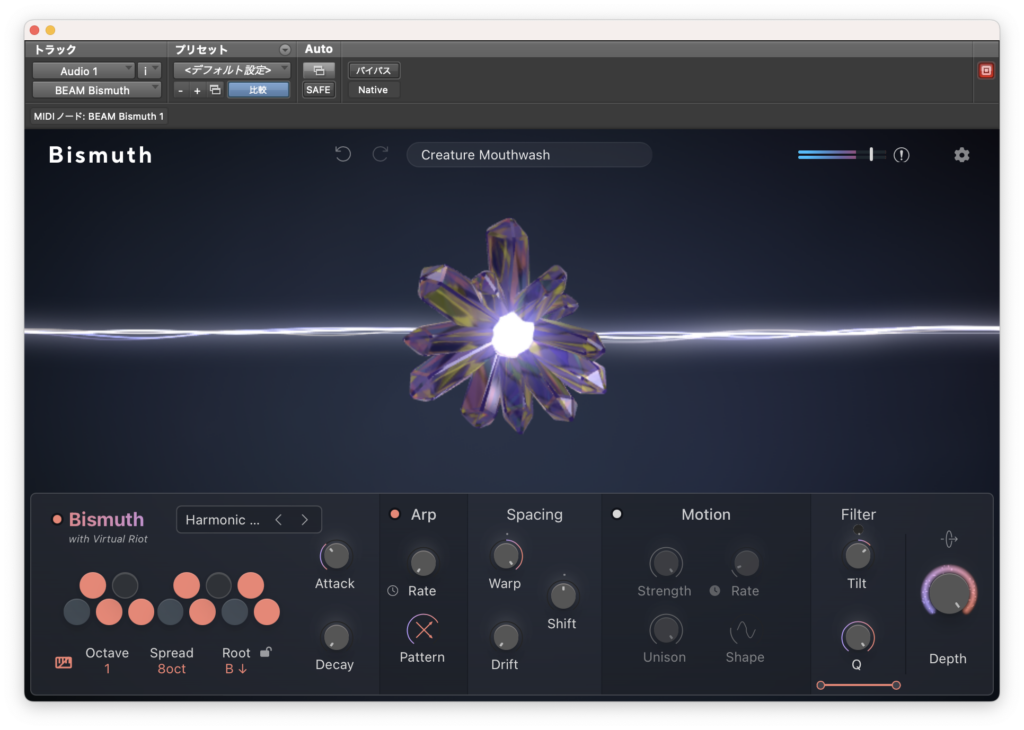Image resolution: width=1024 pixels, height=730 pixels.
Task: Click the Motion Rate knob
Action: 746,563
